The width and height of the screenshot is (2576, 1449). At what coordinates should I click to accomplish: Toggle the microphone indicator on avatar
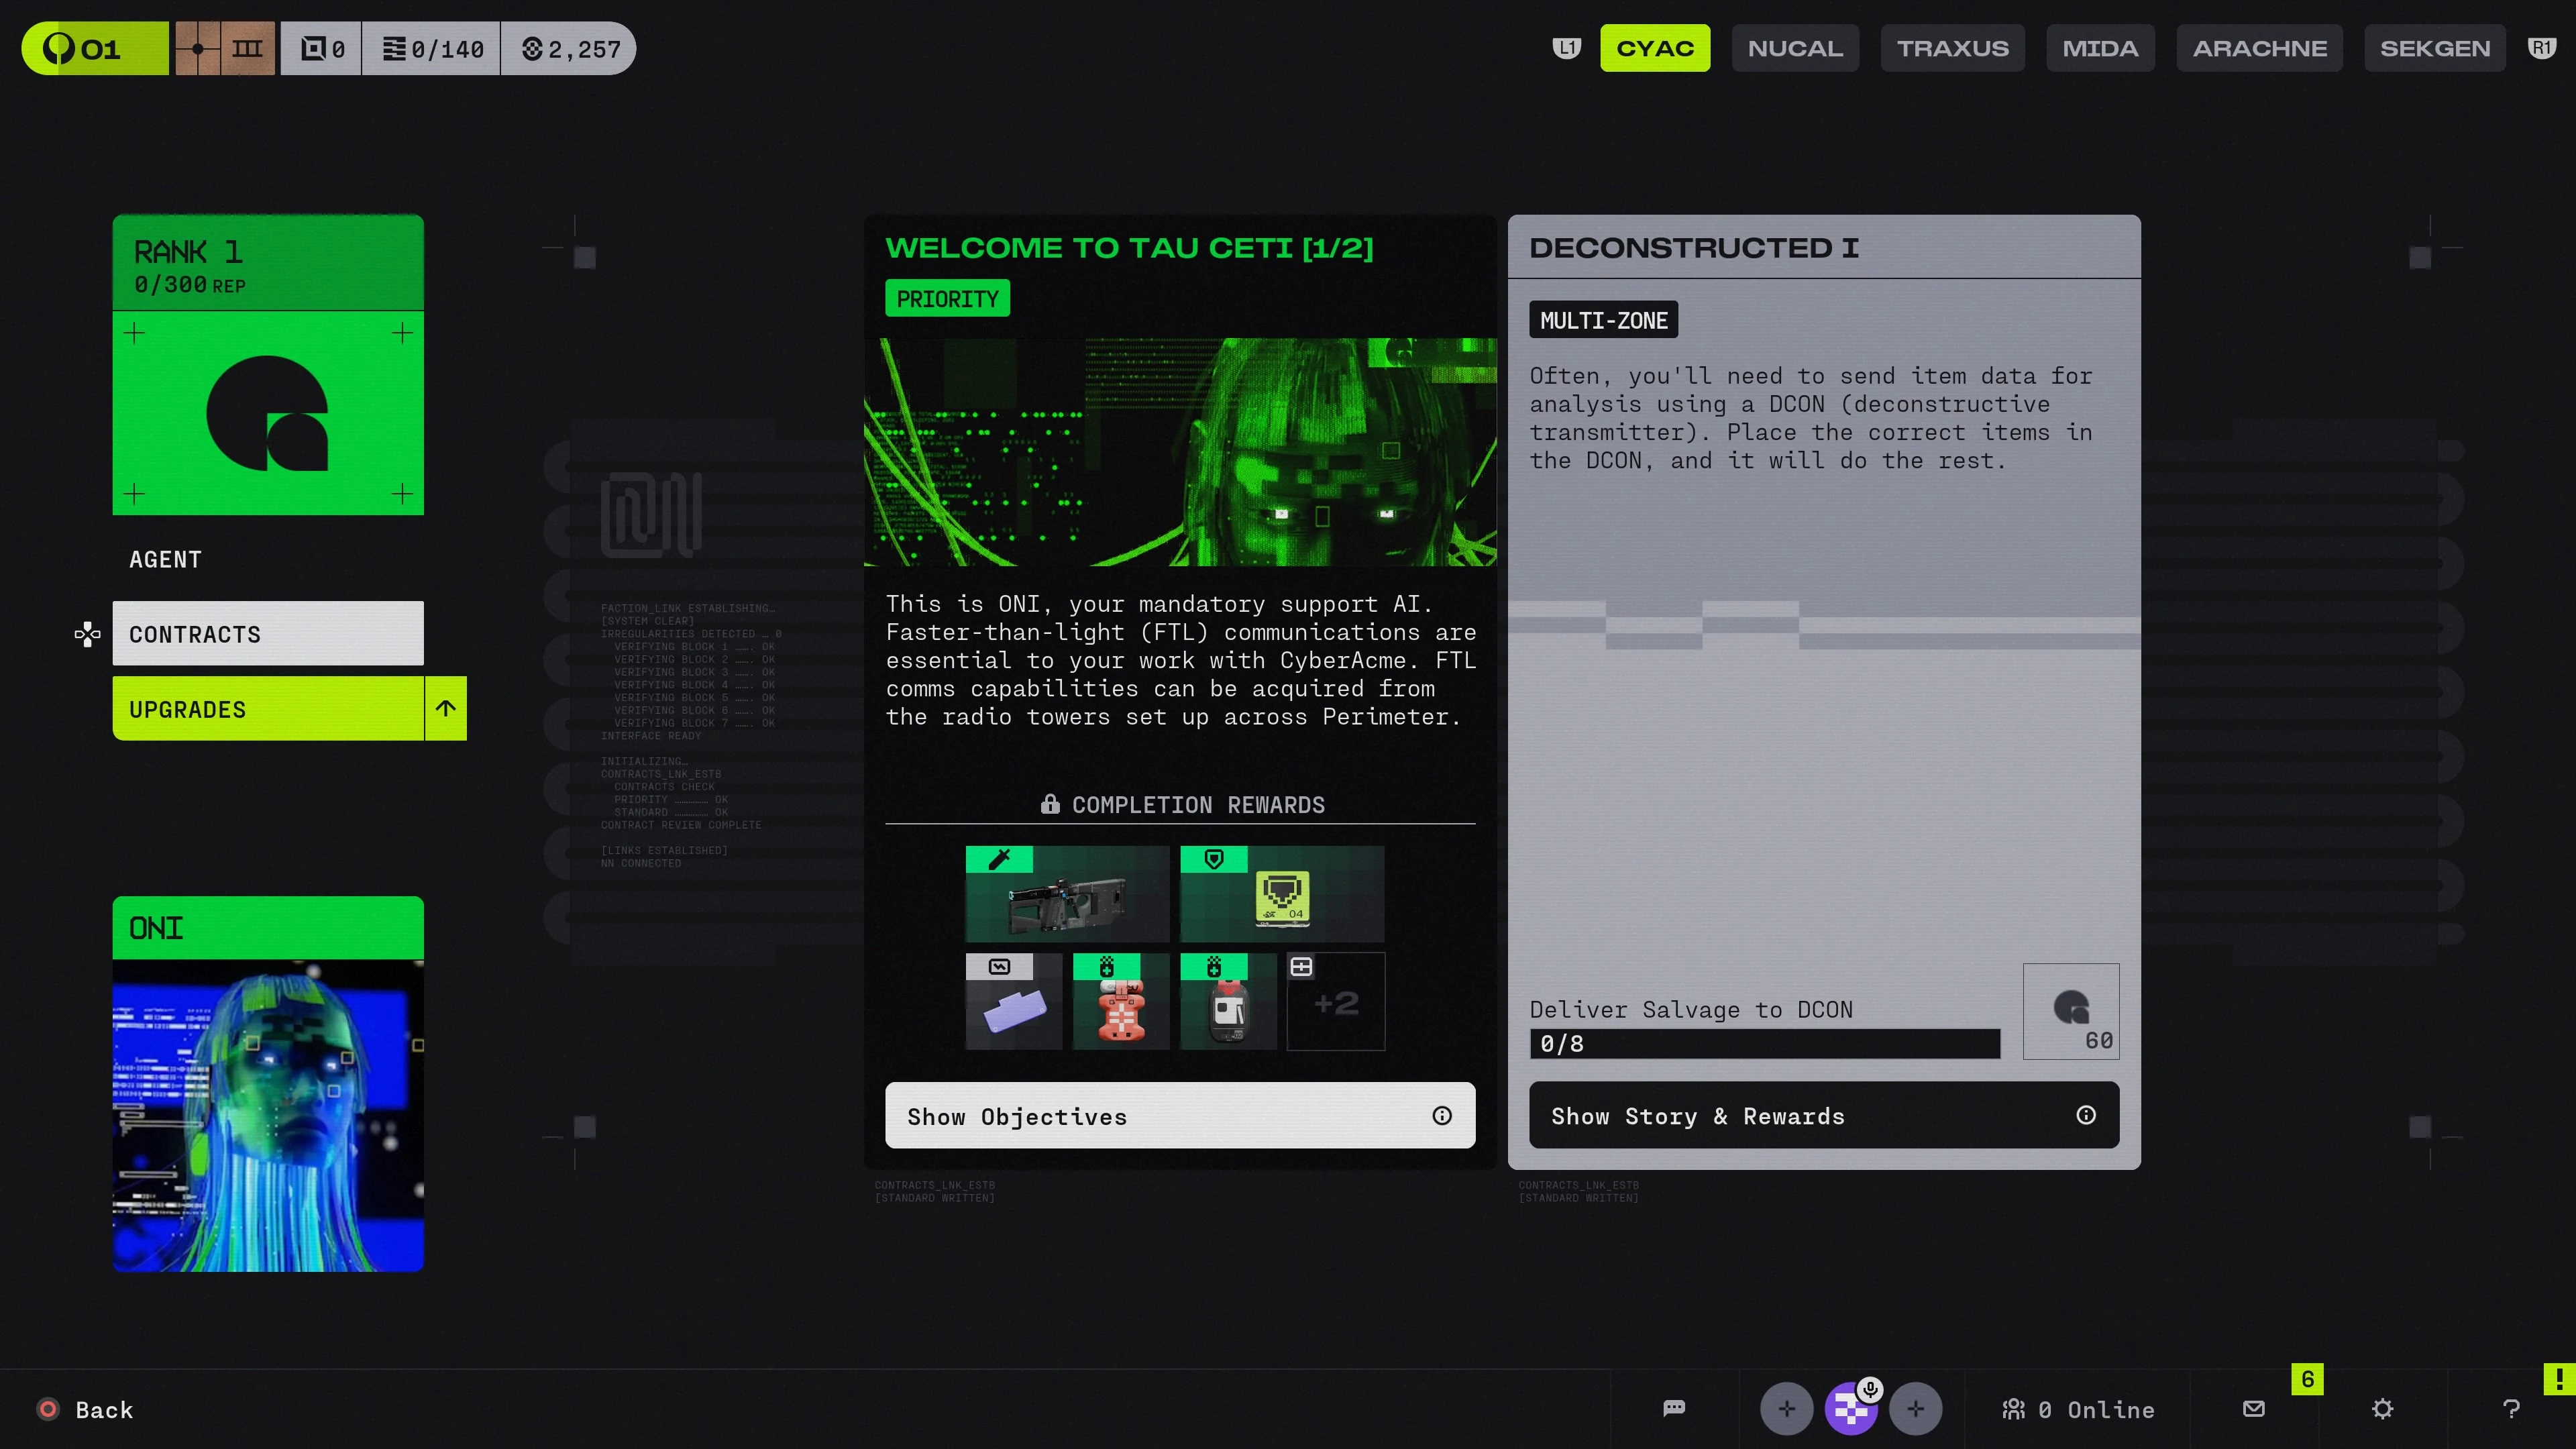[1870, 1389]
